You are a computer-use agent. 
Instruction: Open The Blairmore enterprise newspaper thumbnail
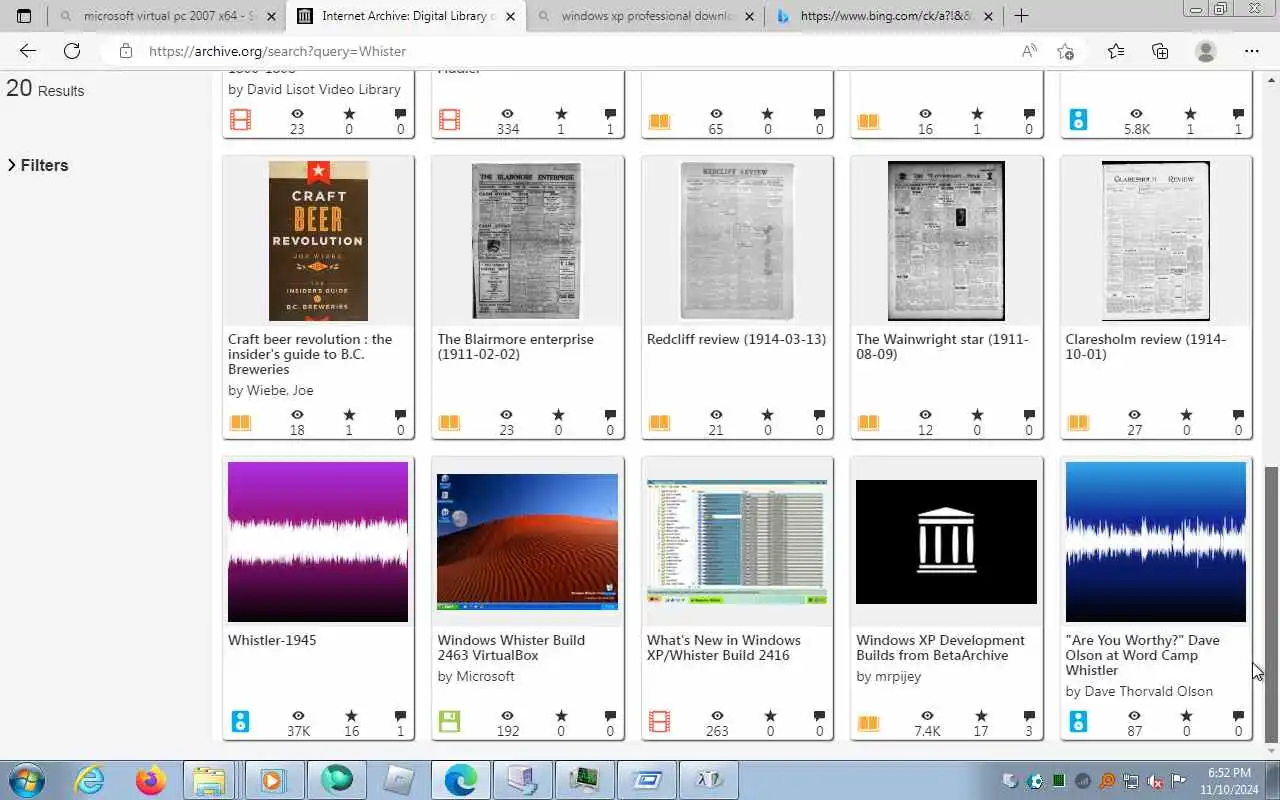[x=527, y=241]
